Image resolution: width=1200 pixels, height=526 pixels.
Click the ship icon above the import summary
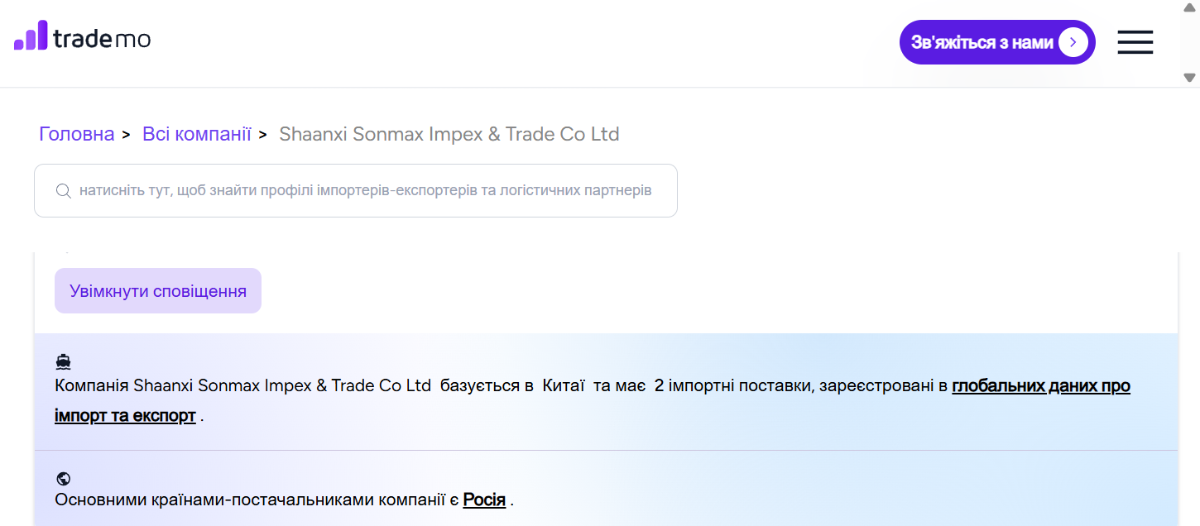click(63, 362)
